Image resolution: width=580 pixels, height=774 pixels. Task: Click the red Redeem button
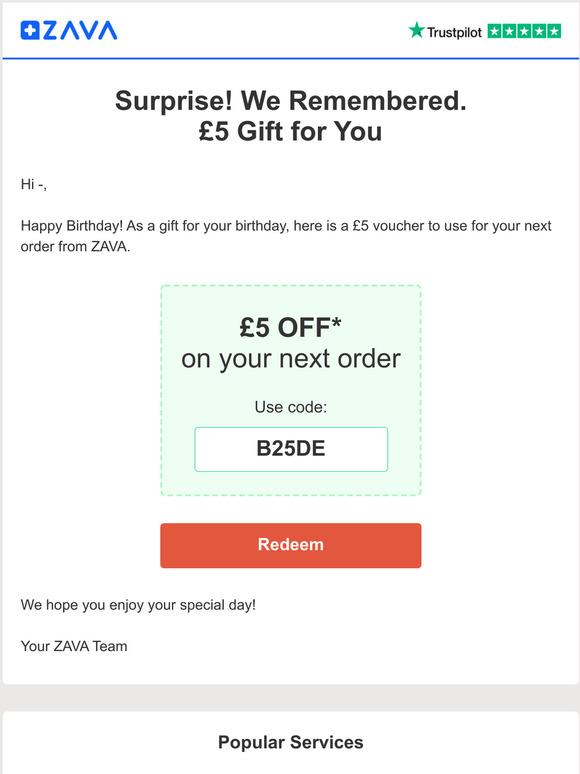(291, 545)
